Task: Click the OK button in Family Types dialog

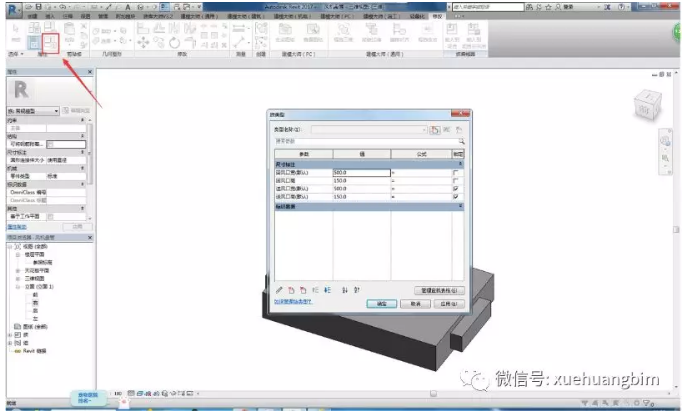Action: 381,304
